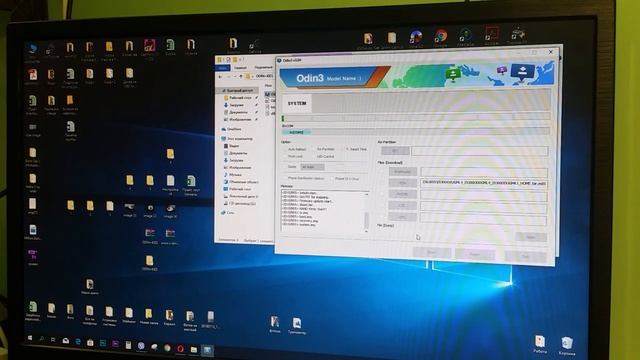Open the Windows Start menu
This screenshot has width=640, height=360.
[x=29, y=338]
